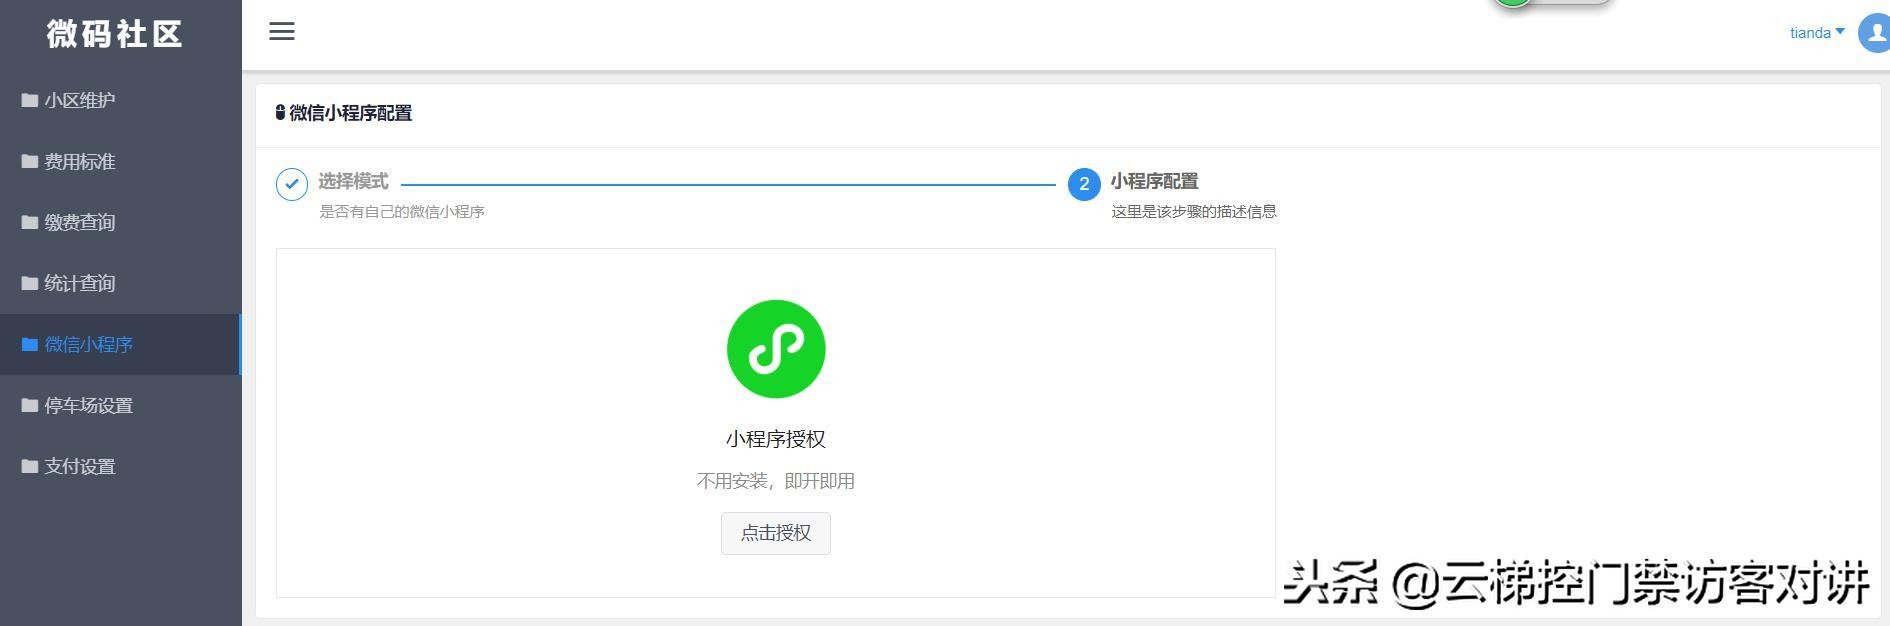The height and width of the screenshot is (626, 1890).
Task: Click the 选择模式 step label
Action: point(354,181)
